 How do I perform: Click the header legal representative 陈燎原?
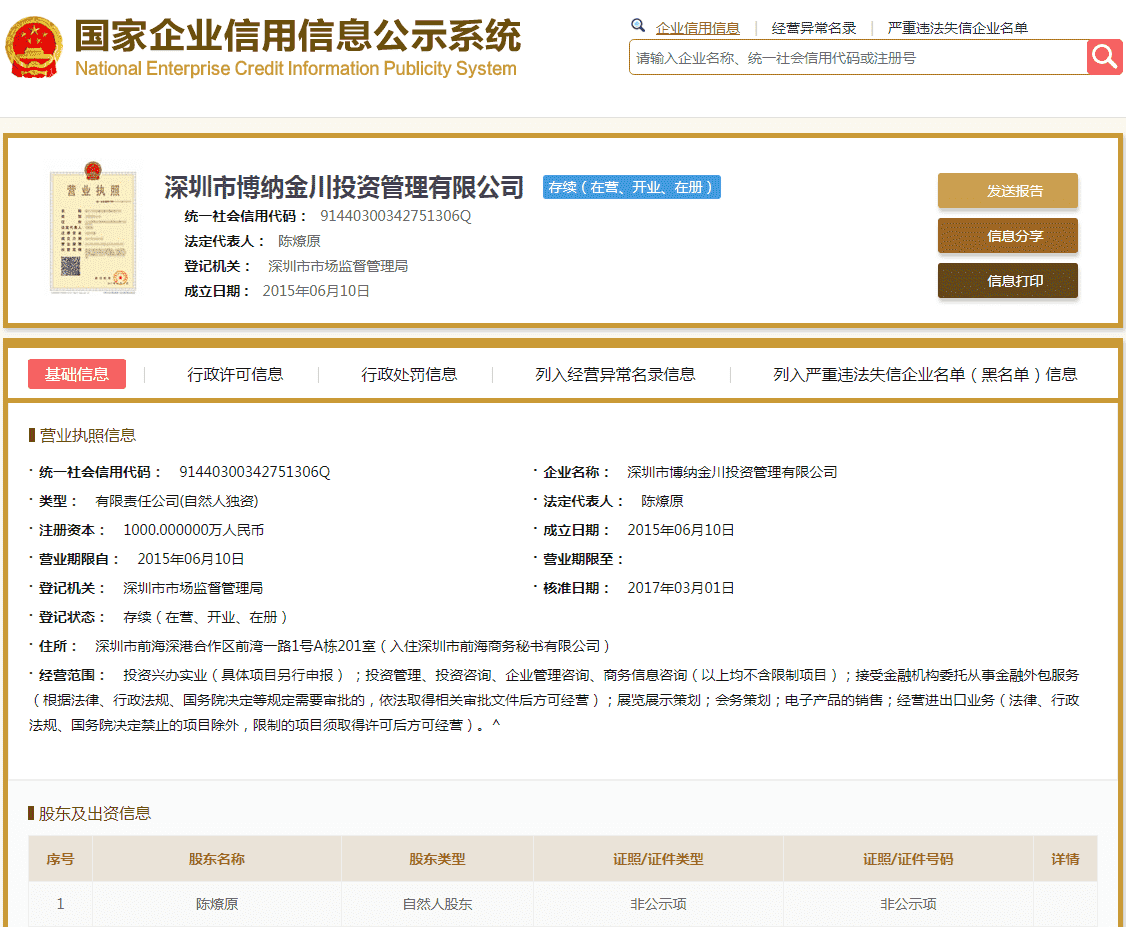point(299,241)
